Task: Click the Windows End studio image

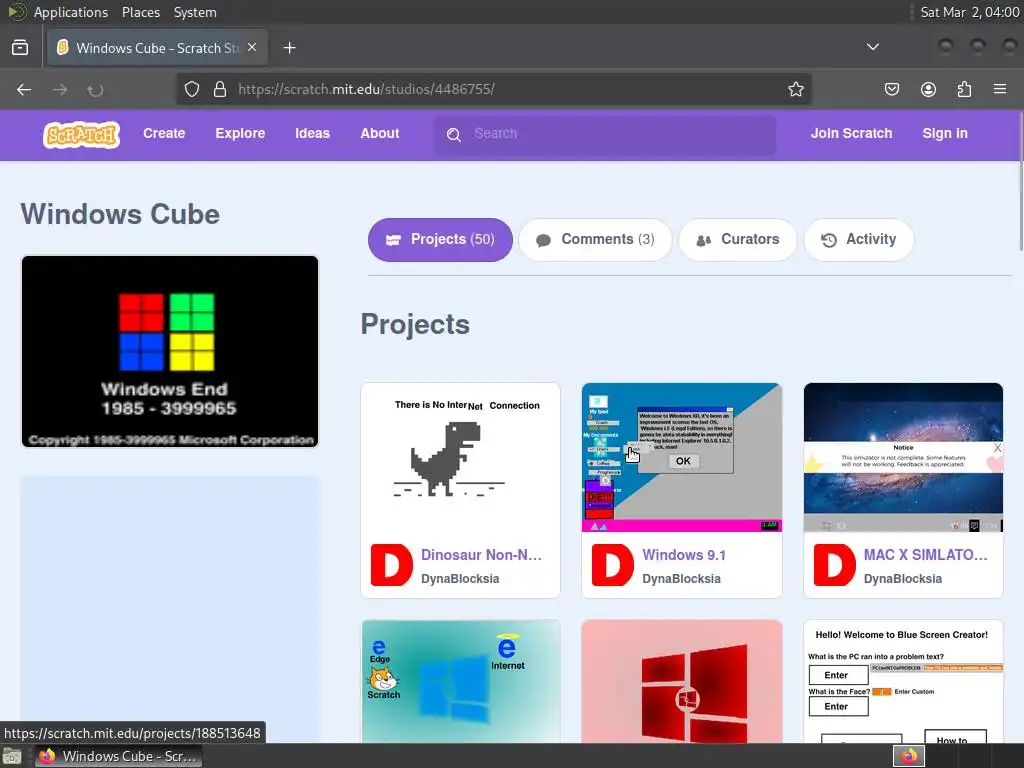Action: pos(170,351)
